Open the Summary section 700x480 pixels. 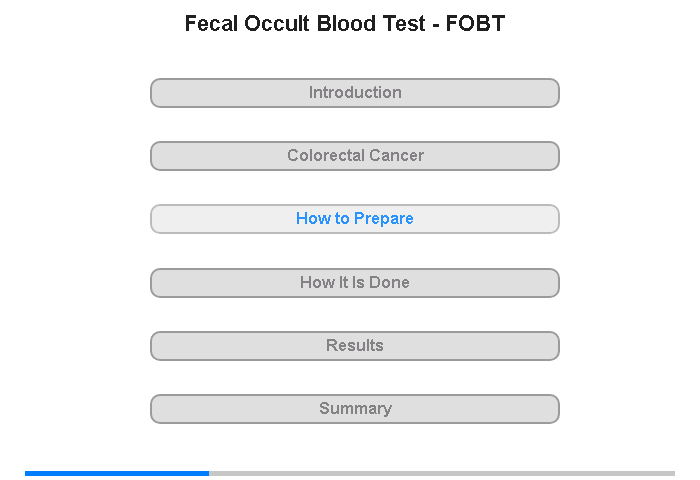tap(354, 409)
